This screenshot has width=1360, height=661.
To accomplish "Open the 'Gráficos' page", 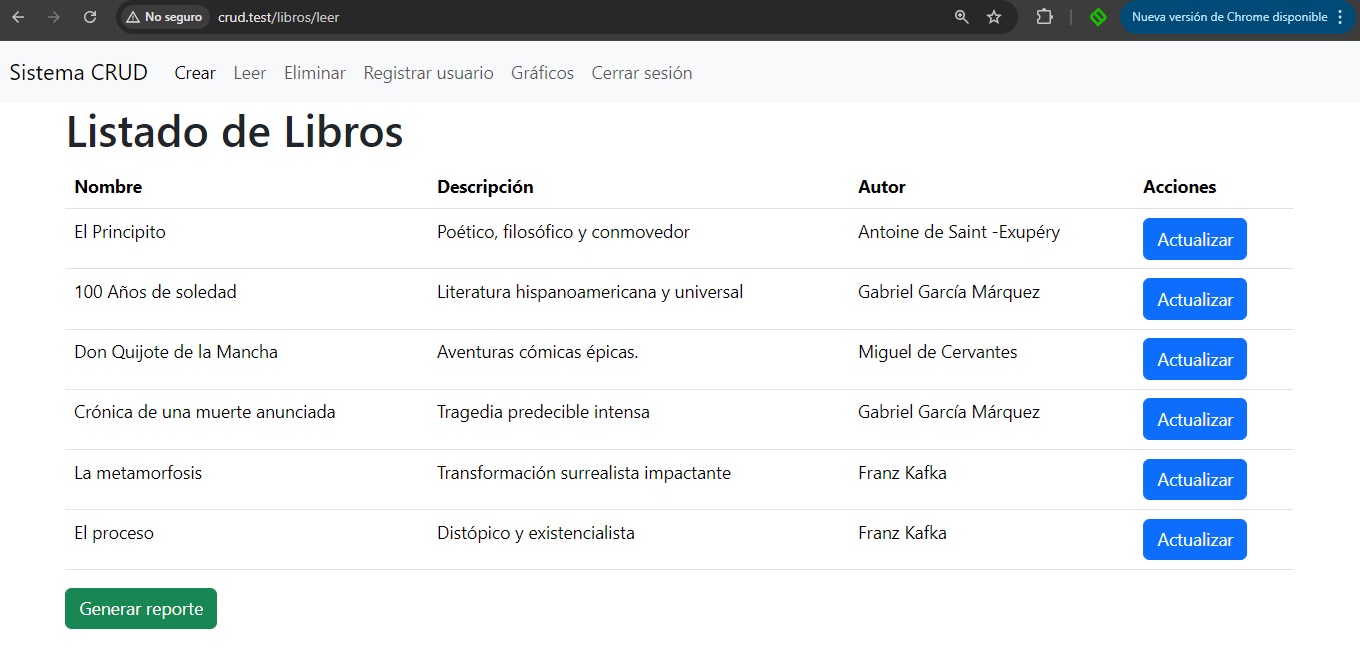I will [542, 72].
